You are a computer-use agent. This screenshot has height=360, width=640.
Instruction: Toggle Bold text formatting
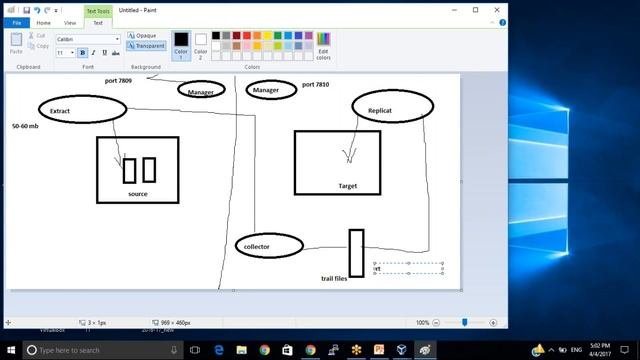pyautogui.click(x=83, y=53)
